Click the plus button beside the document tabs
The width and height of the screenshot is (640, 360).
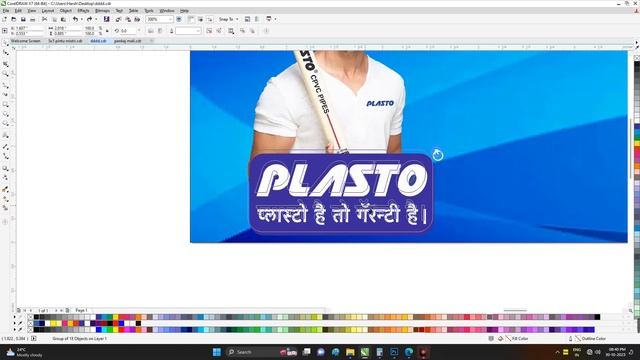click(151, 41)
